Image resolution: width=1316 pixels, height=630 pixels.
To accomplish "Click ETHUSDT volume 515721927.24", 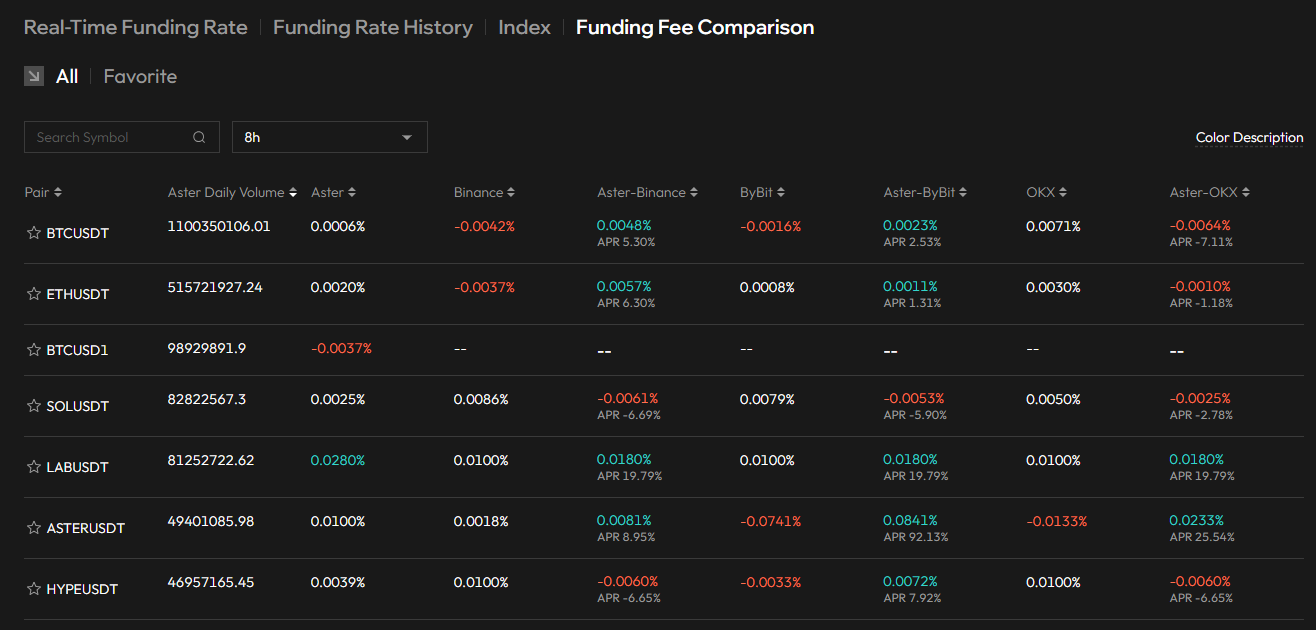I will click(x=215, y=287).
